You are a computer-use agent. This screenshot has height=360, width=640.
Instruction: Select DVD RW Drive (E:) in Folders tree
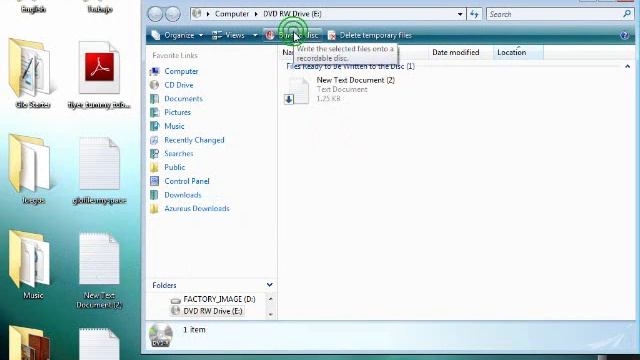pos(213,311)
